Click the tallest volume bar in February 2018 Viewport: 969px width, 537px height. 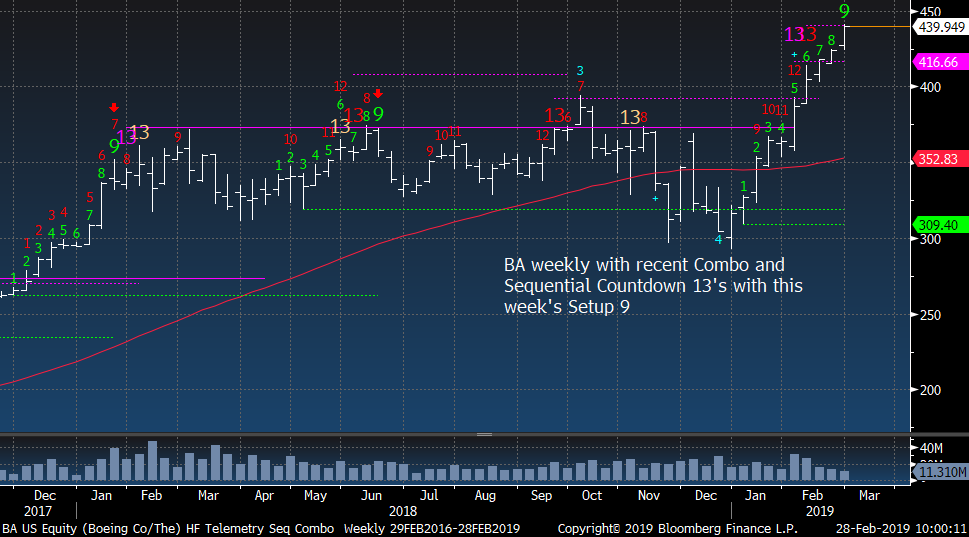[x=152, y=460]
